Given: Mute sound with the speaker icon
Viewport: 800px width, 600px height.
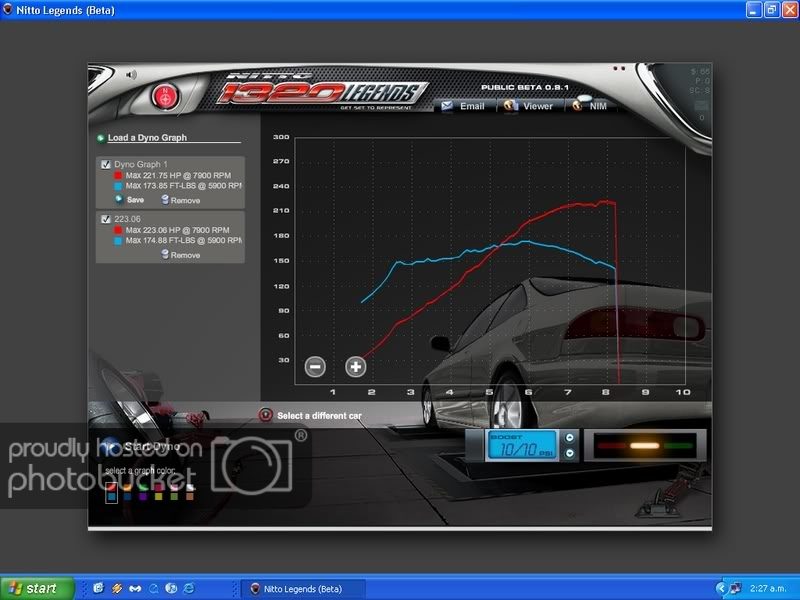Looking at the screenshot, I should tap(131, 75).
